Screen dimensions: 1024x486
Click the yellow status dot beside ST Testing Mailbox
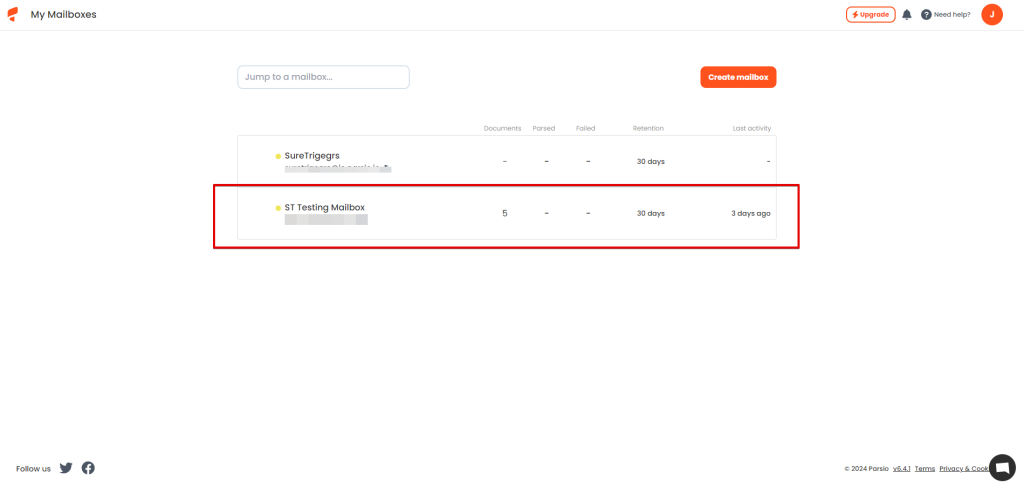pyautogui.click(x=278, y=208)
